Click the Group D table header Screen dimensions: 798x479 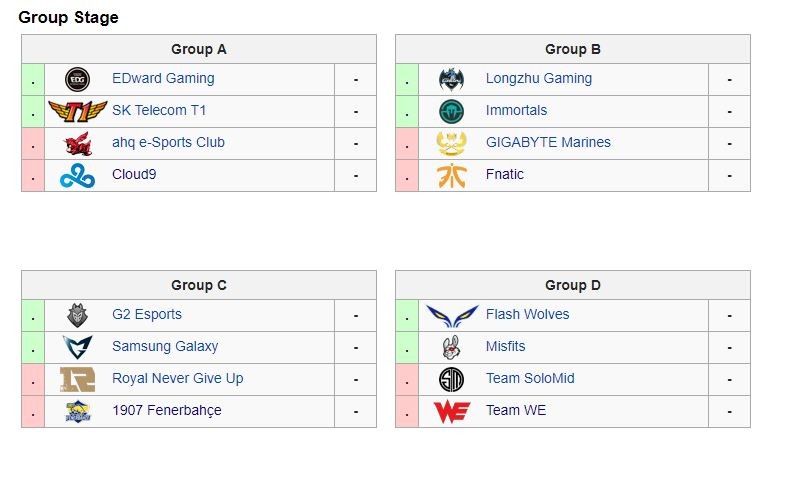point(573,285)
